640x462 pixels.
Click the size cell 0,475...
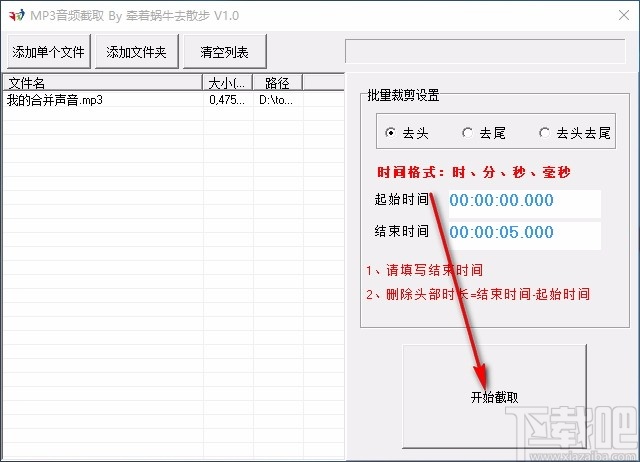click(x=227, y=100)
